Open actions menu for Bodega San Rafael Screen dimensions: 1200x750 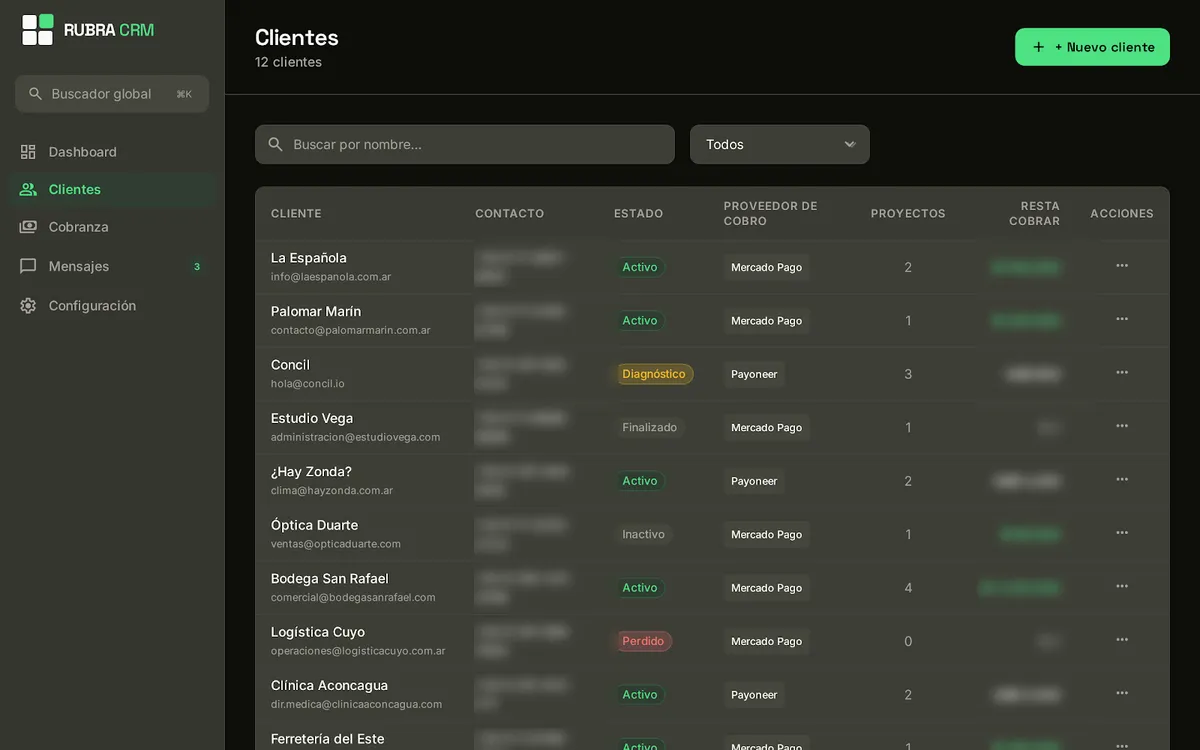pyautogui.click(x=1122, y=587)
